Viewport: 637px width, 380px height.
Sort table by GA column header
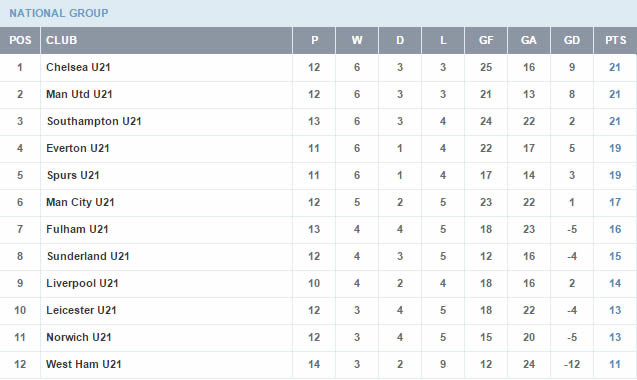point(529,40)
